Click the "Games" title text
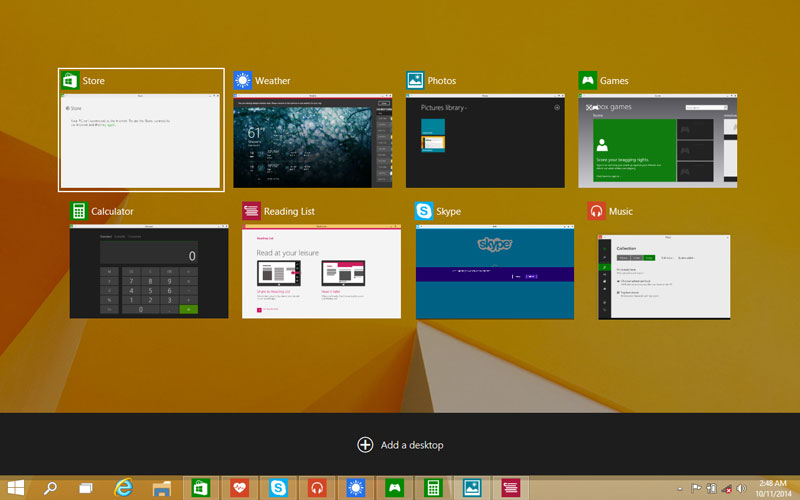This screenshot has width=800, height=500. click(x=614, y=81)
